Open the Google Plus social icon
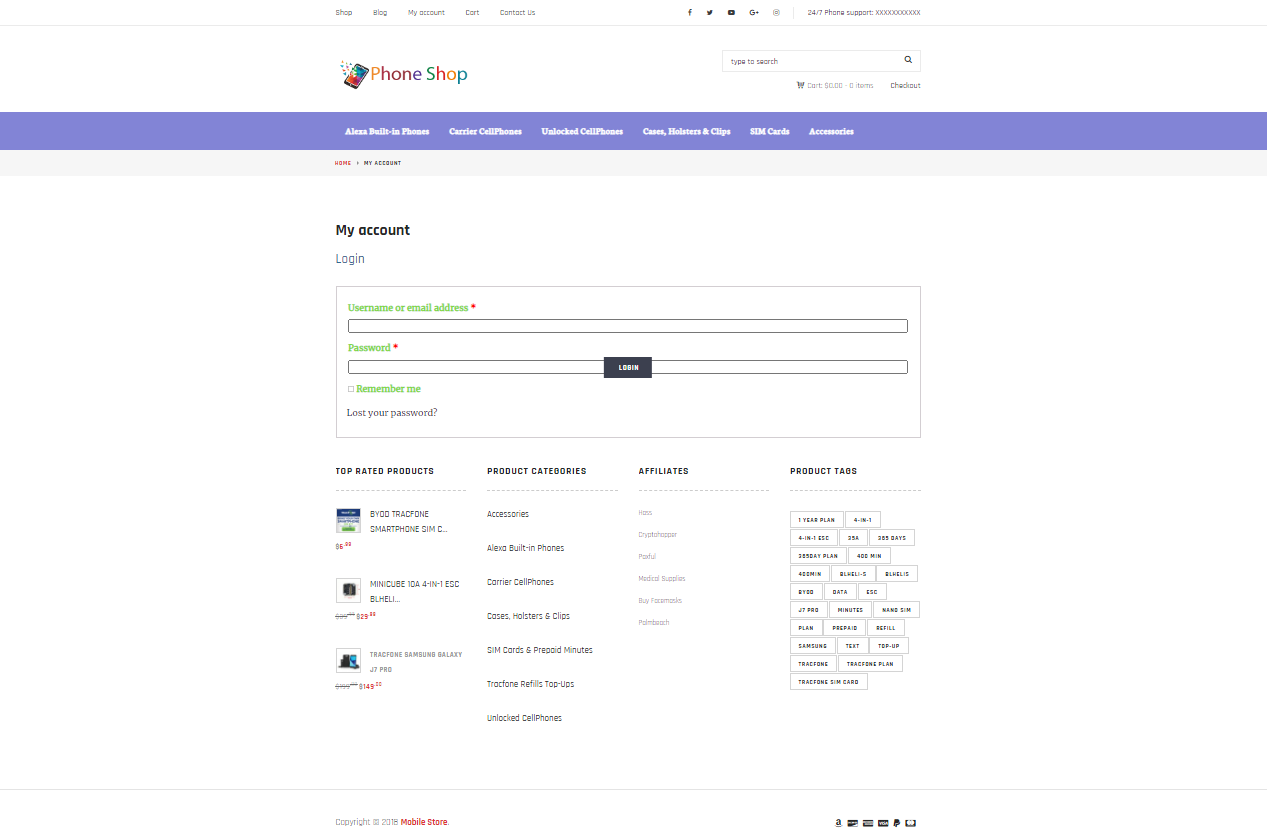This screenshot has width=1267, height=833. coord(754,13)
